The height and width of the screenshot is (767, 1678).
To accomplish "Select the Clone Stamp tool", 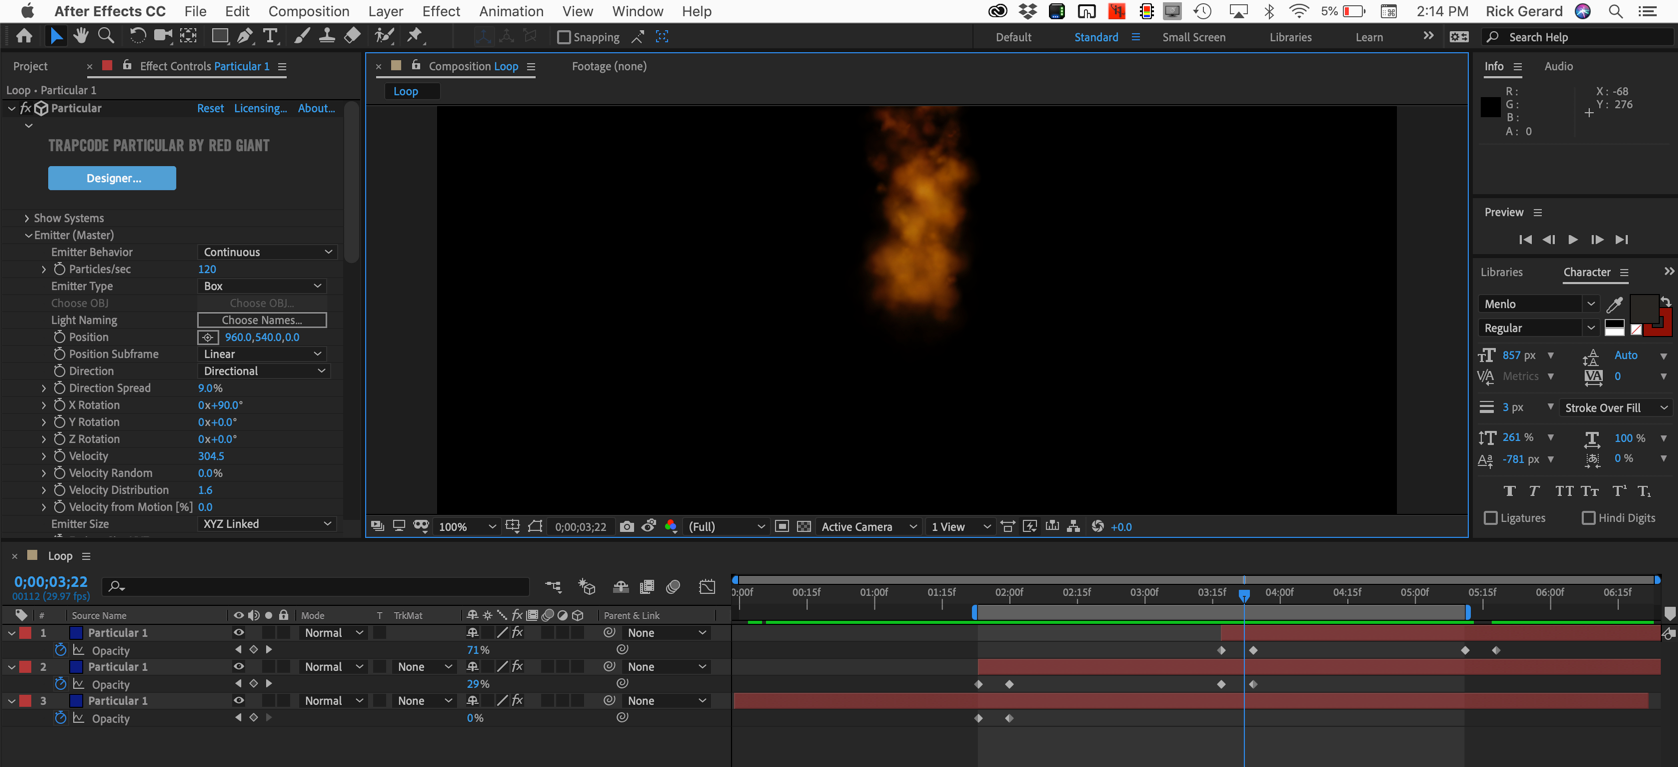I will 327,36.
